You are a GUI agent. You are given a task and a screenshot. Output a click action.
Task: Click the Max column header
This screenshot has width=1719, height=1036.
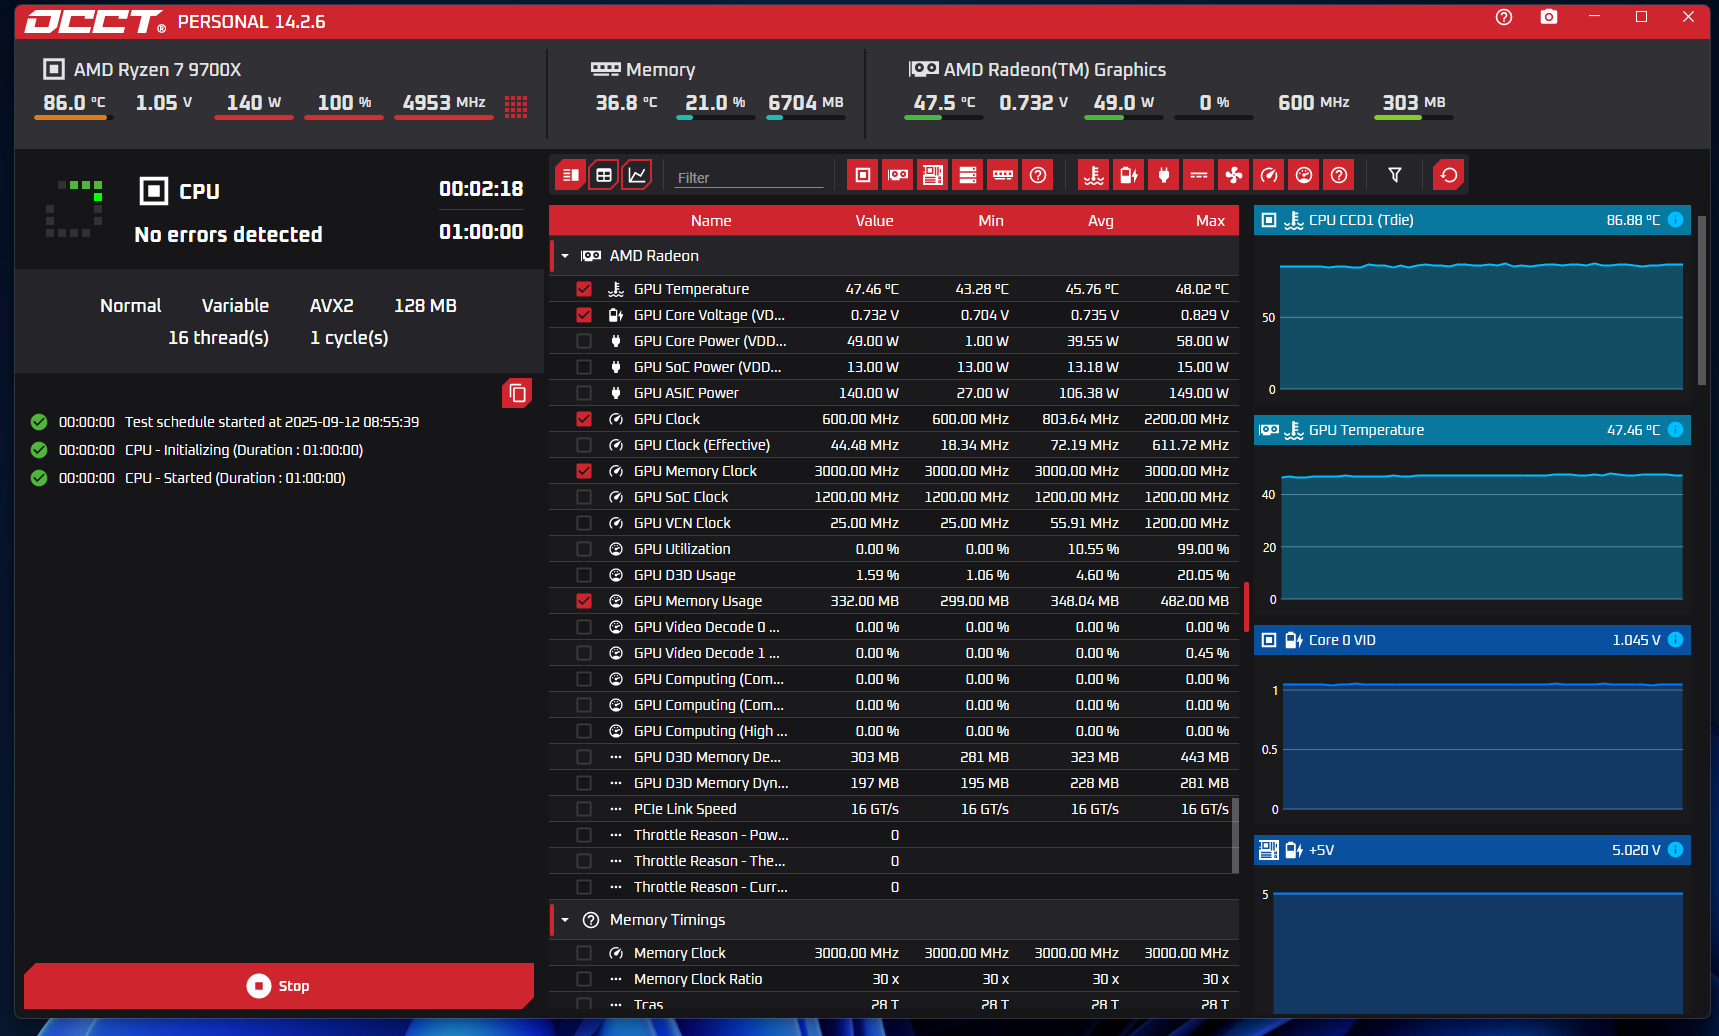pos(1210,221)
